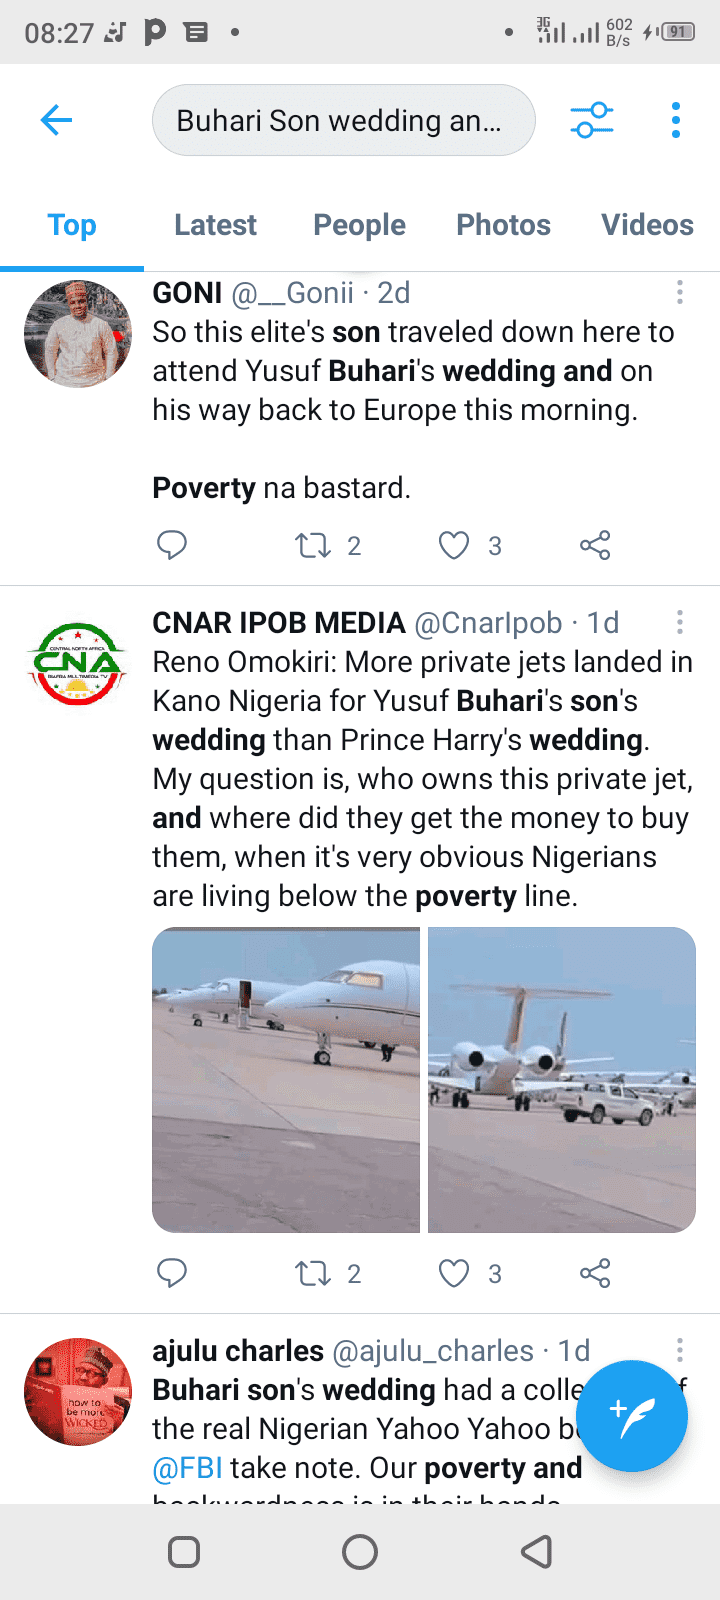This screenshot has height=1600, width=720.
Task: Share the CNAR IPOB MEDIA tweet
Action: click(x=595, y=1273)
